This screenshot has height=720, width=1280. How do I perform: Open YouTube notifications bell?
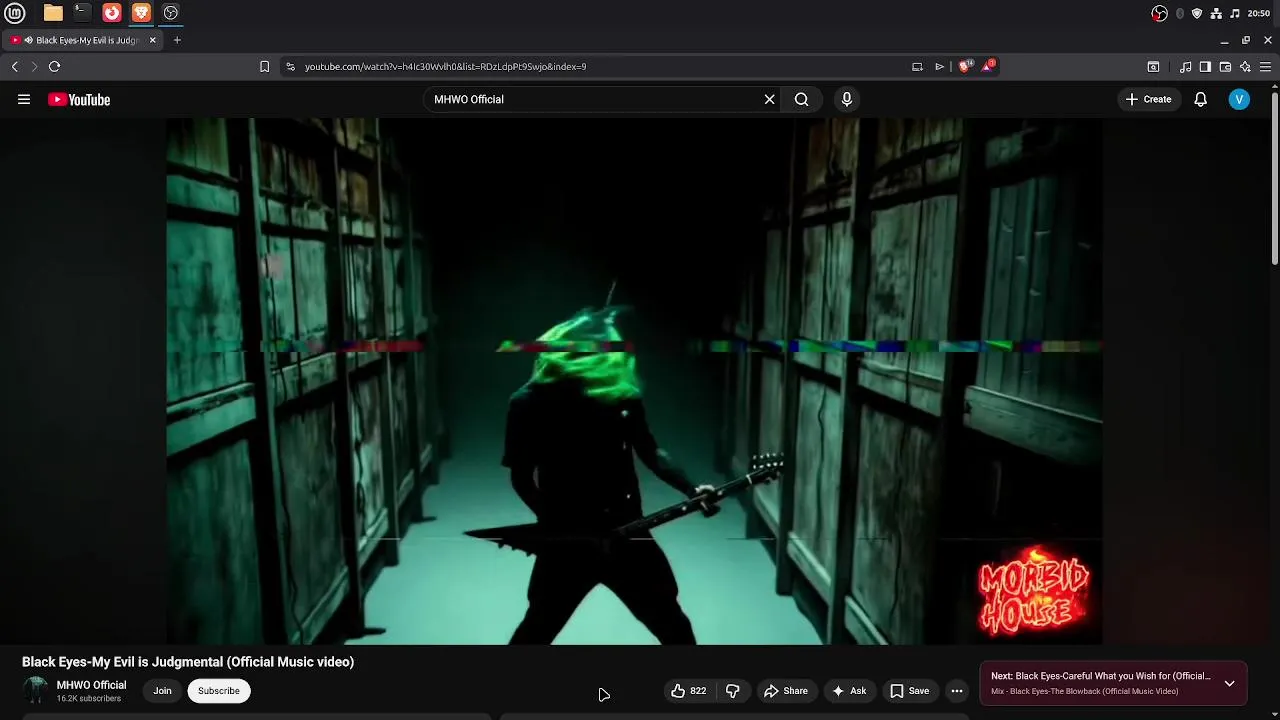click(x=1201, y=99)
